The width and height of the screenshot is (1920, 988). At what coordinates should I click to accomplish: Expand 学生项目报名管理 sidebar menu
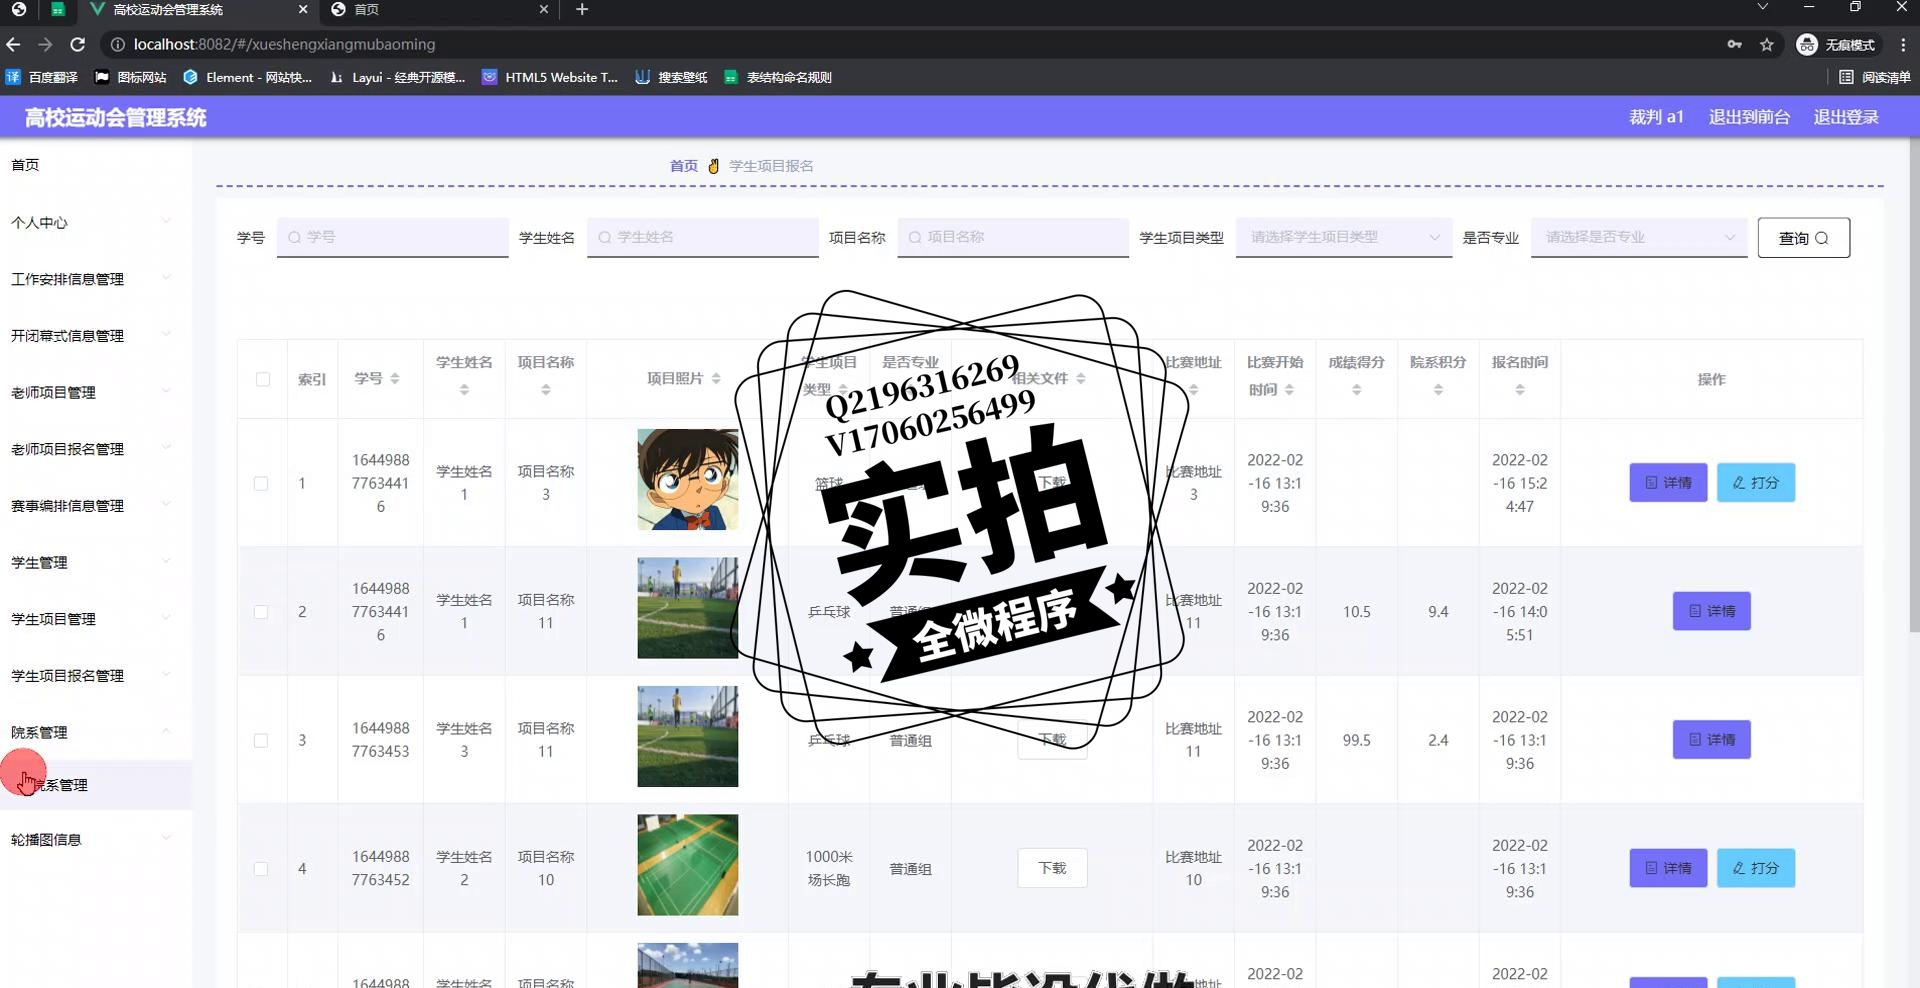pyautogui.click(x=96, y=676)
